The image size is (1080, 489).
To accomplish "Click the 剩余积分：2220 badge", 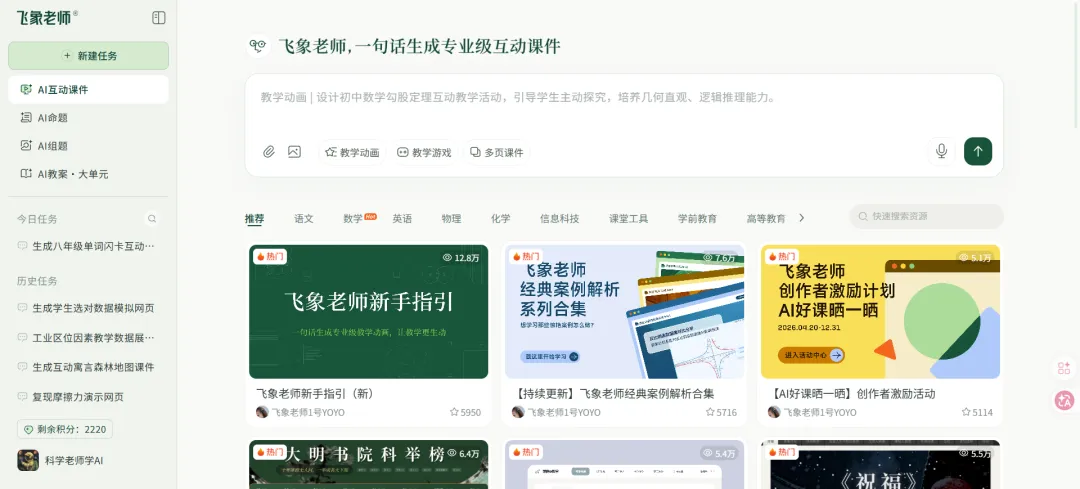I will [65, 429].
